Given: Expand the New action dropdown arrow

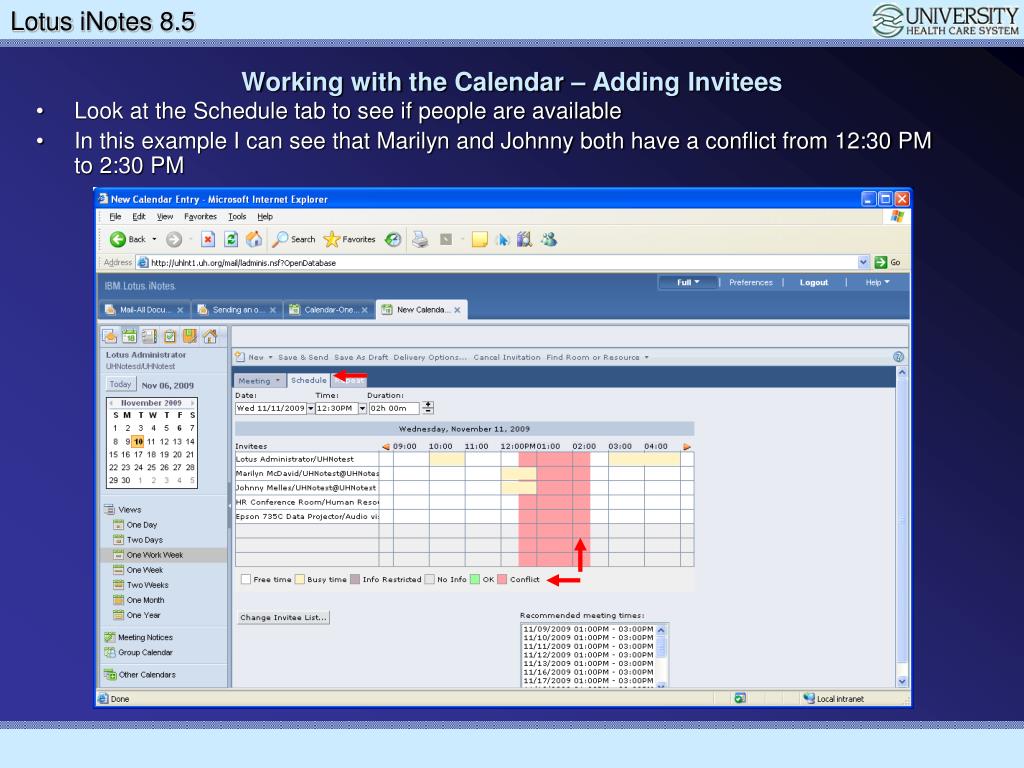Looking at the screenshot, I should coord(270,357).
